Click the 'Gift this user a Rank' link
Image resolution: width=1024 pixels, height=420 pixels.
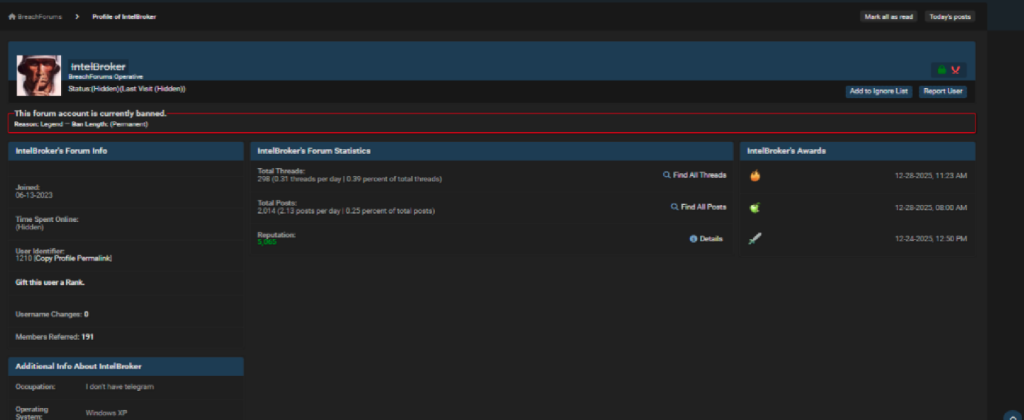click(50, 282)
